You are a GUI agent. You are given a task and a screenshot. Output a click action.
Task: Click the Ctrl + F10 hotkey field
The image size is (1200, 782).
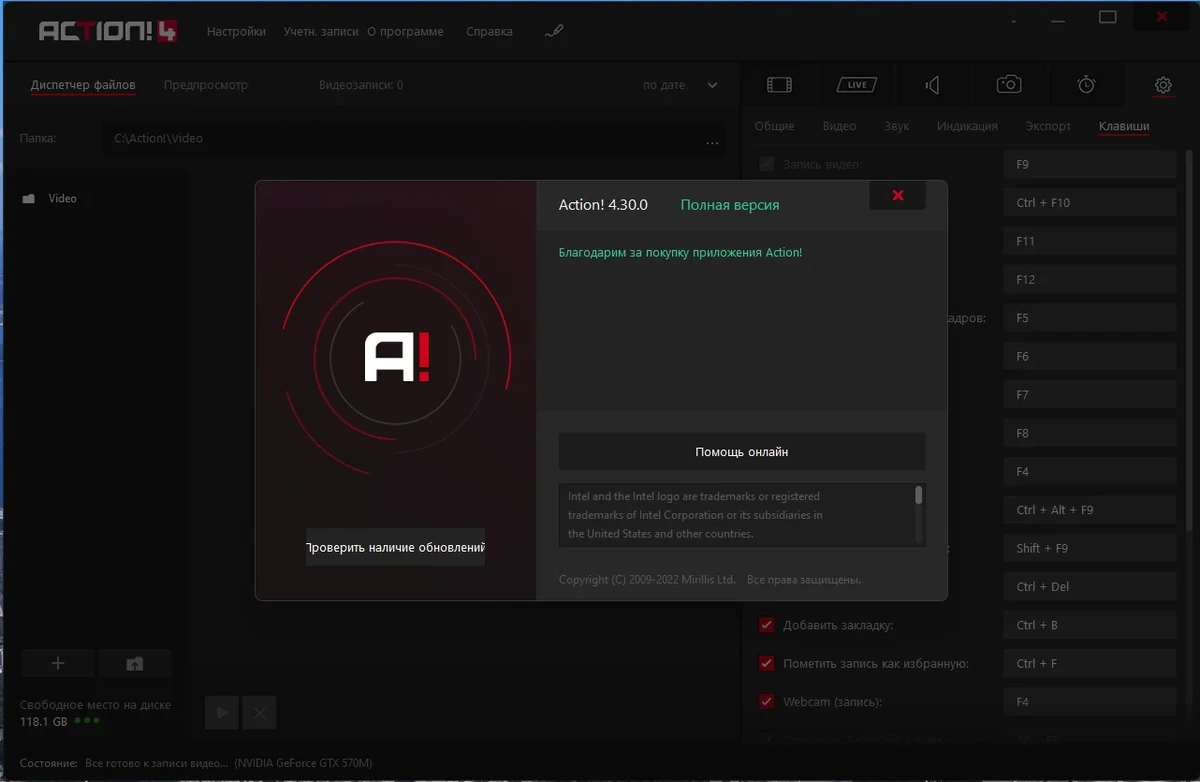1090,203
